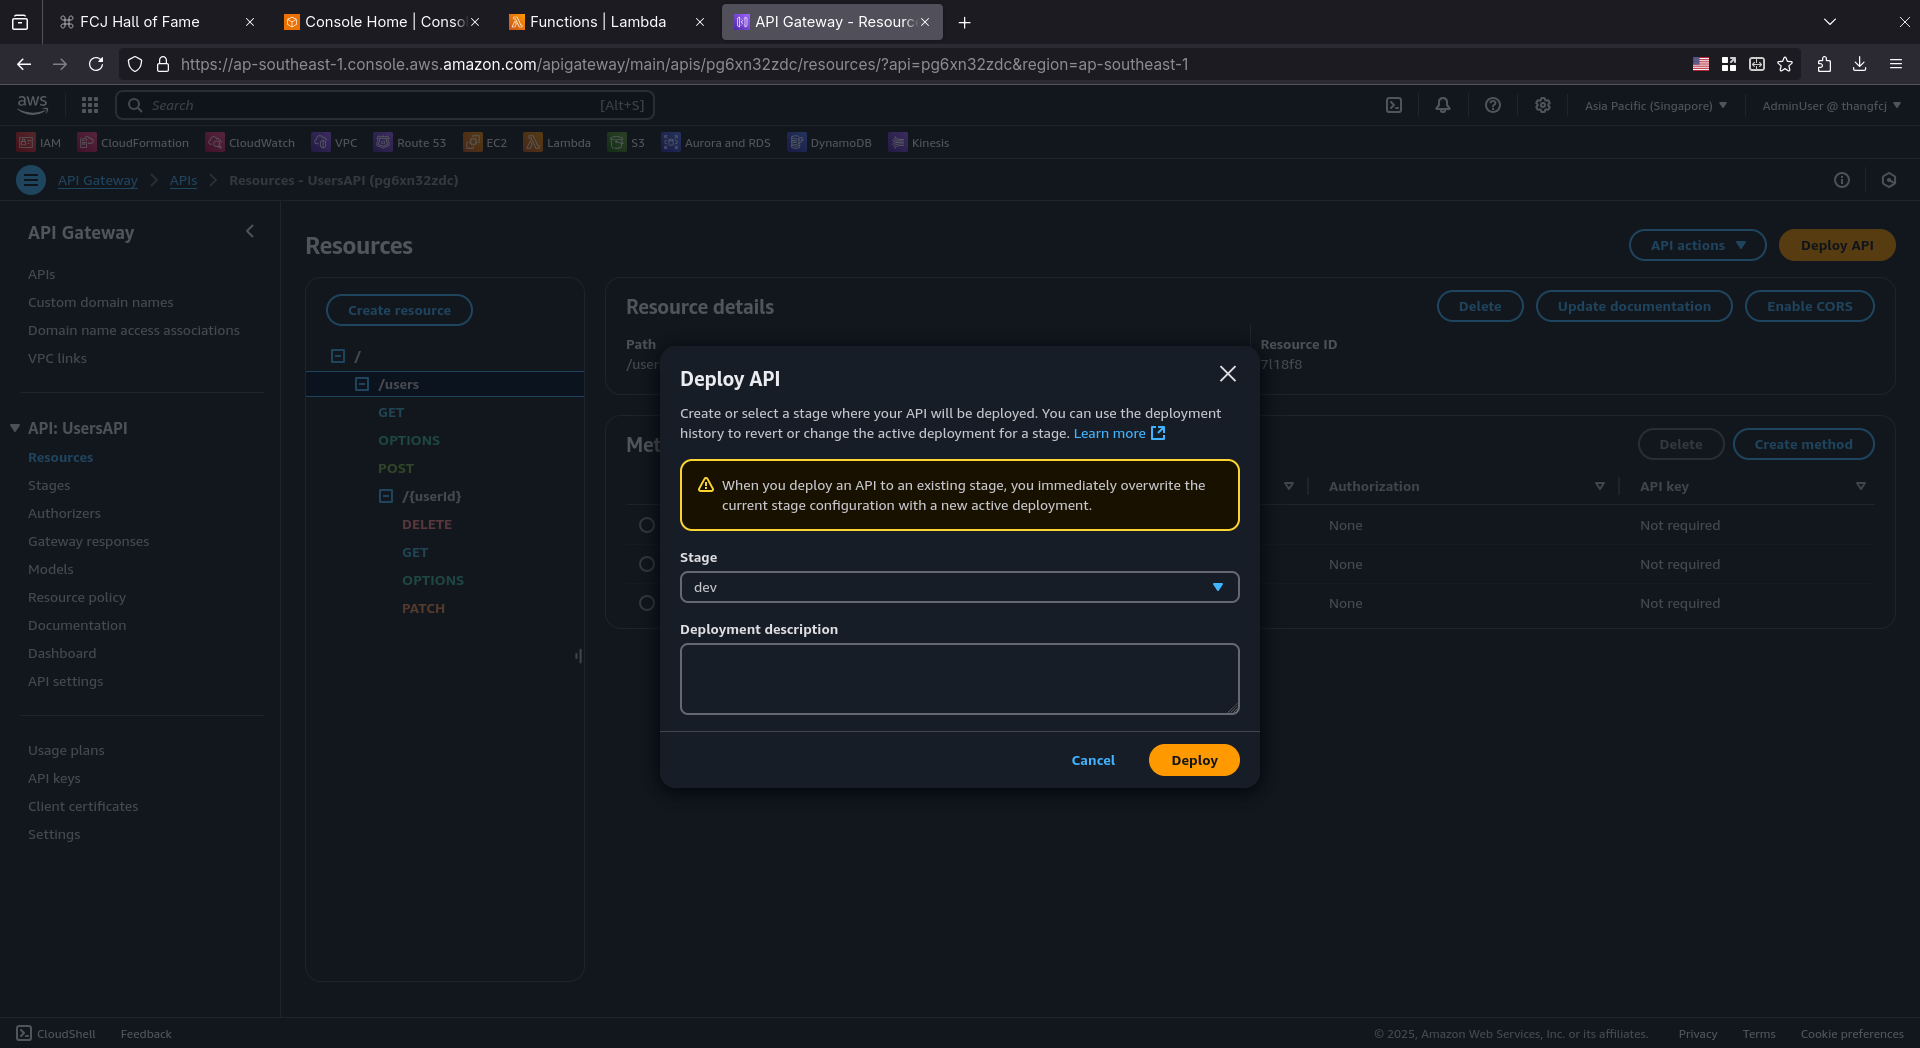Viewport: 1920px width, 1048px height.
Task: Open the API actions dropdown
Action: [1697, 245]
